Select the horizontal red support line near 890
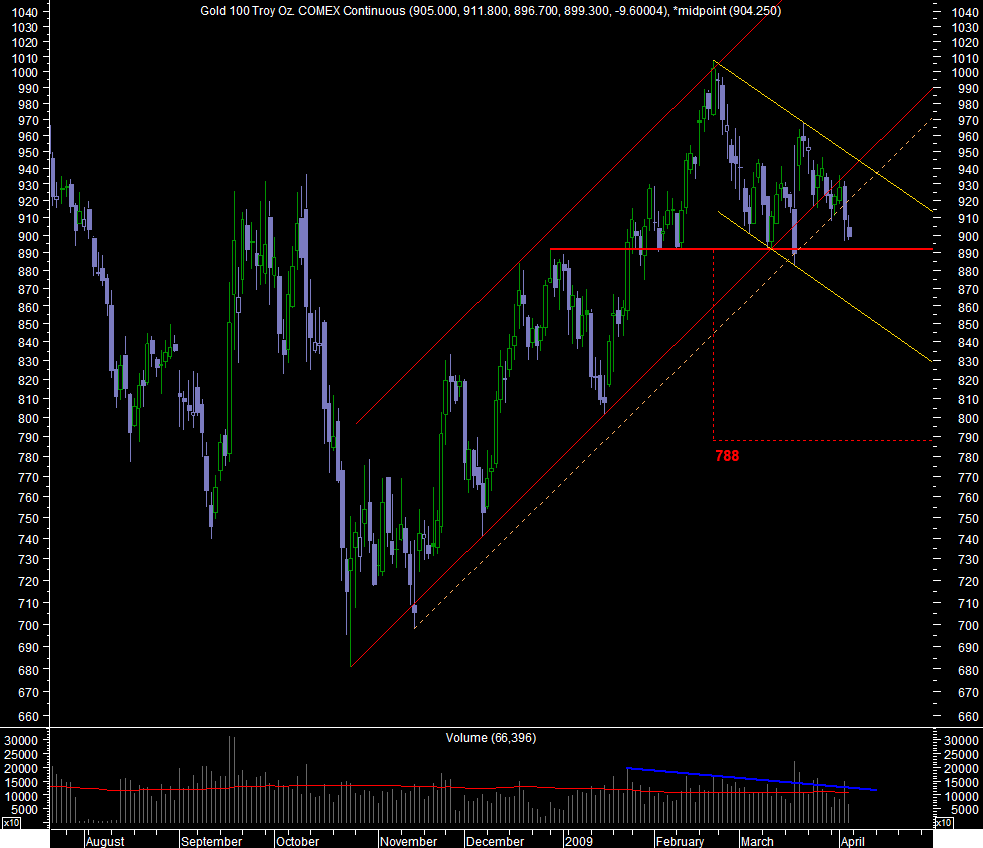 (x=741, y=249)
